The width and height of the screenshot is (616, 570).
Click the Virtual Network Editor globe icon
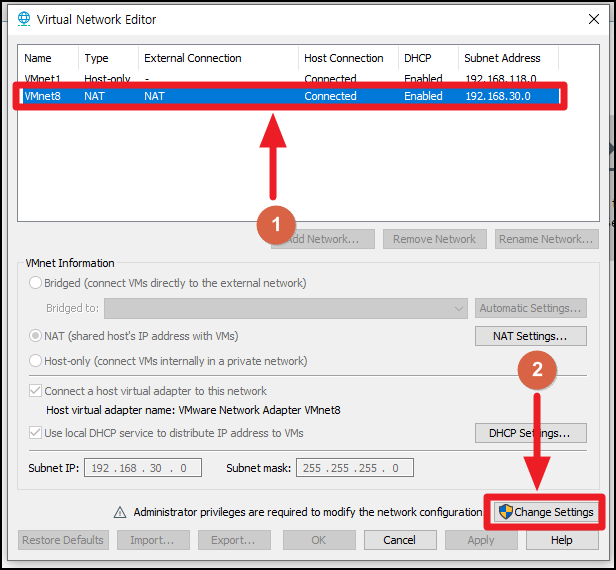(24, 19)
